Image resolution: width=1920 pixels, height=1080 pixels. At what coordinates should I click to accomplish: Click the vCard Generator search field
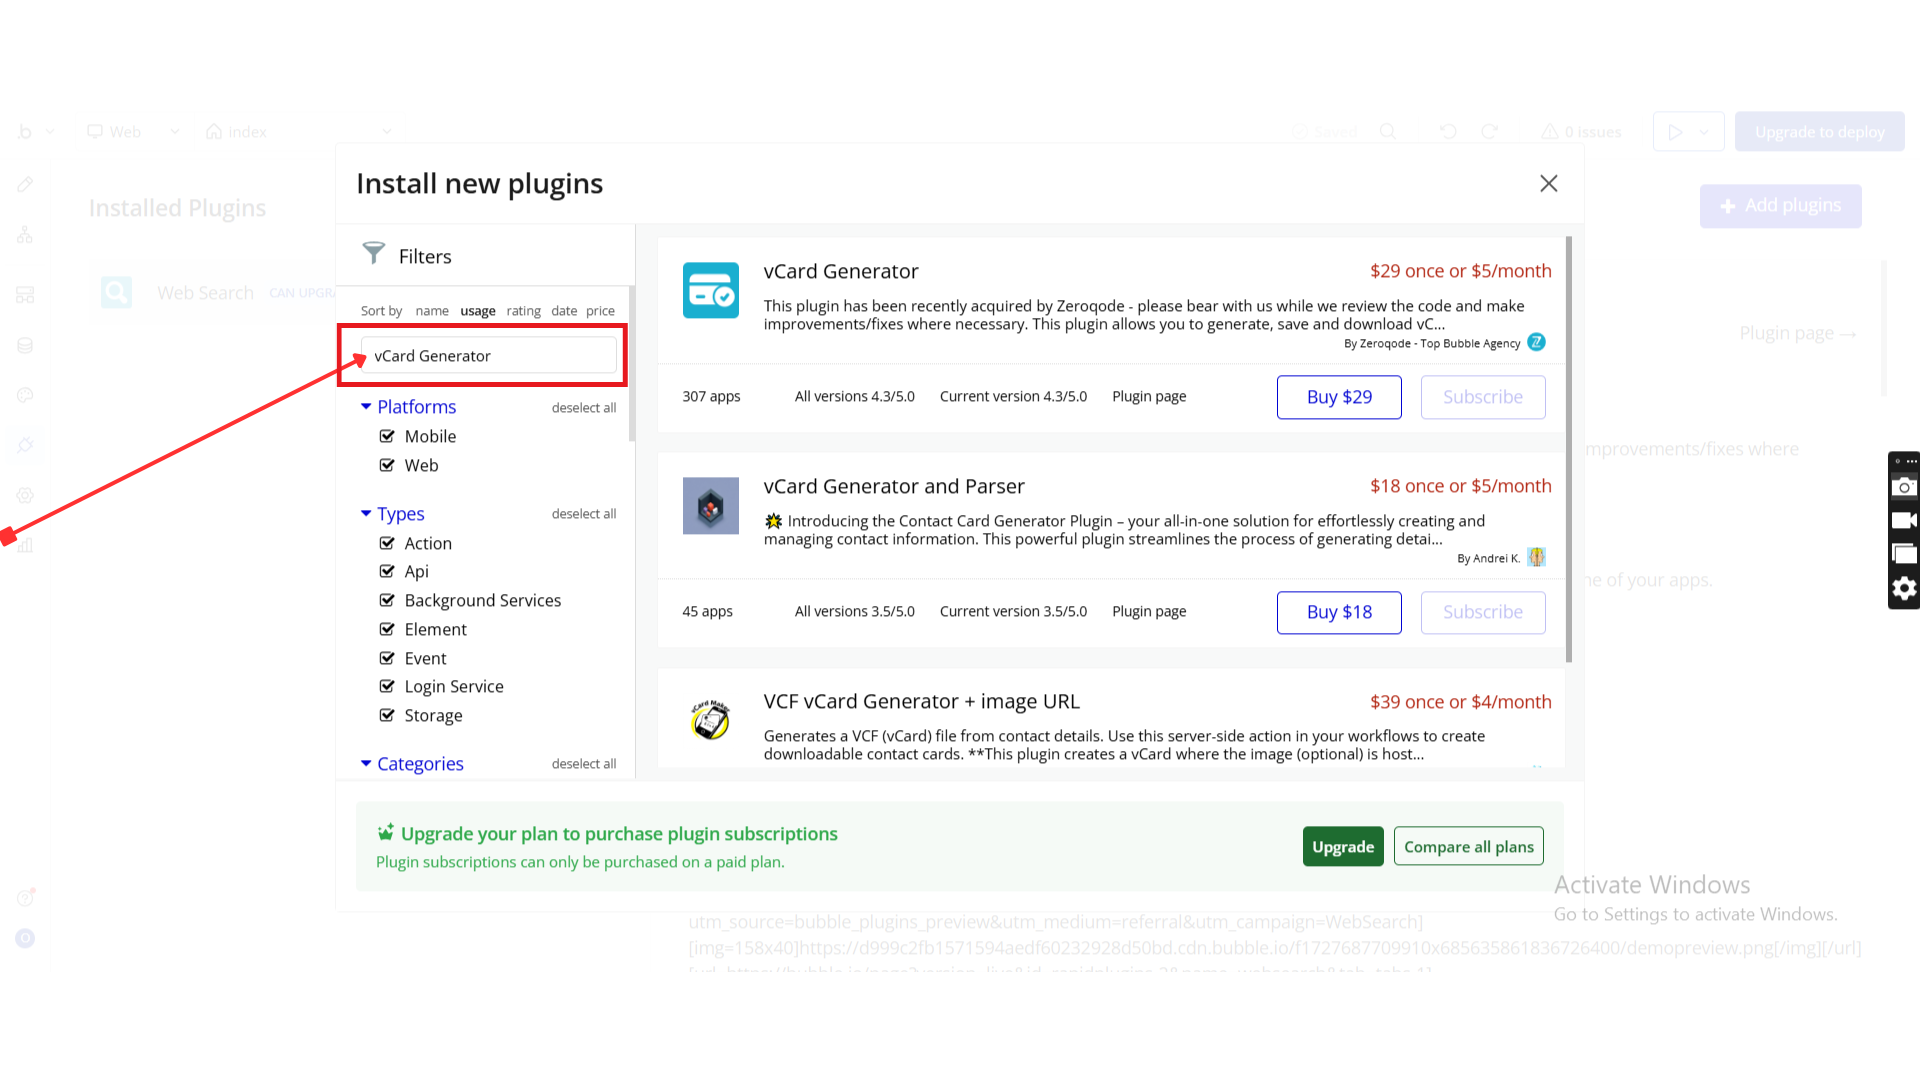[x=488, y=356]
